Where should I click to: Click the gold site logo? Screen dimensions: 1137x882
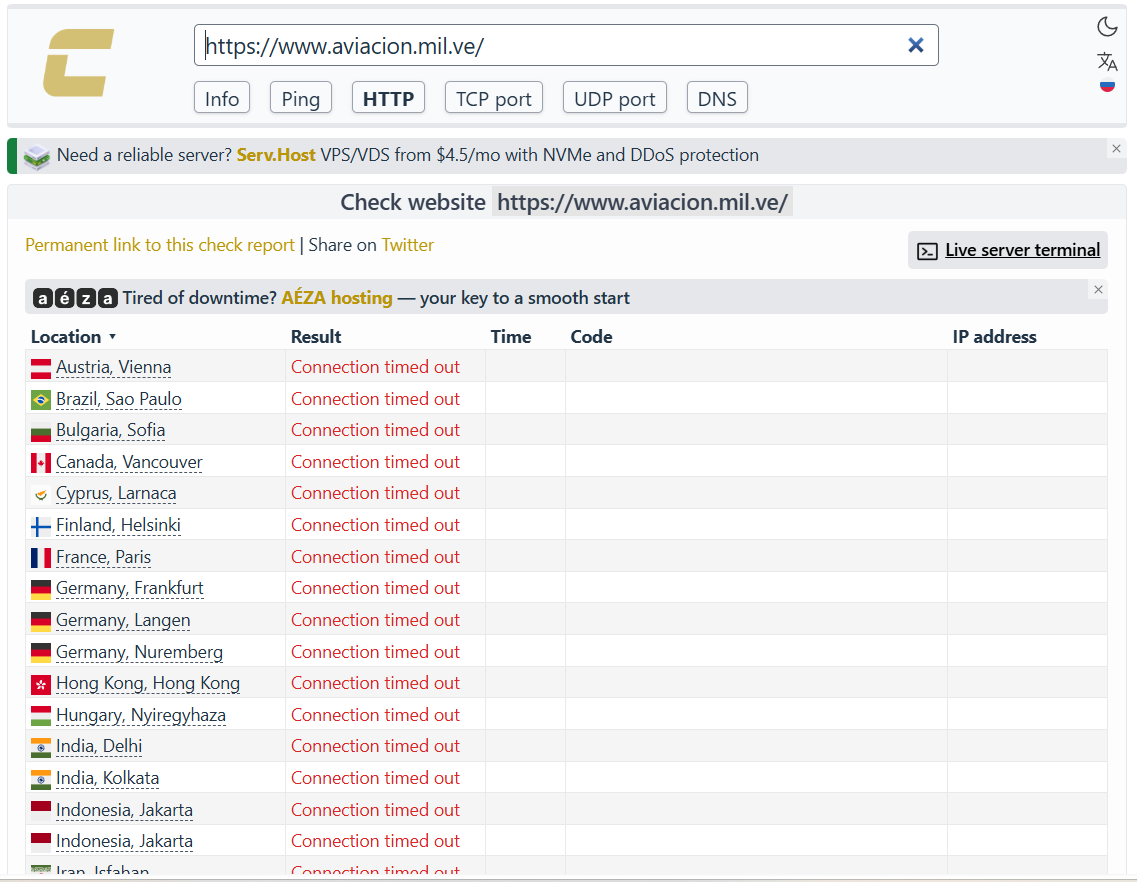pyautogui.click(x=78, y=62)
